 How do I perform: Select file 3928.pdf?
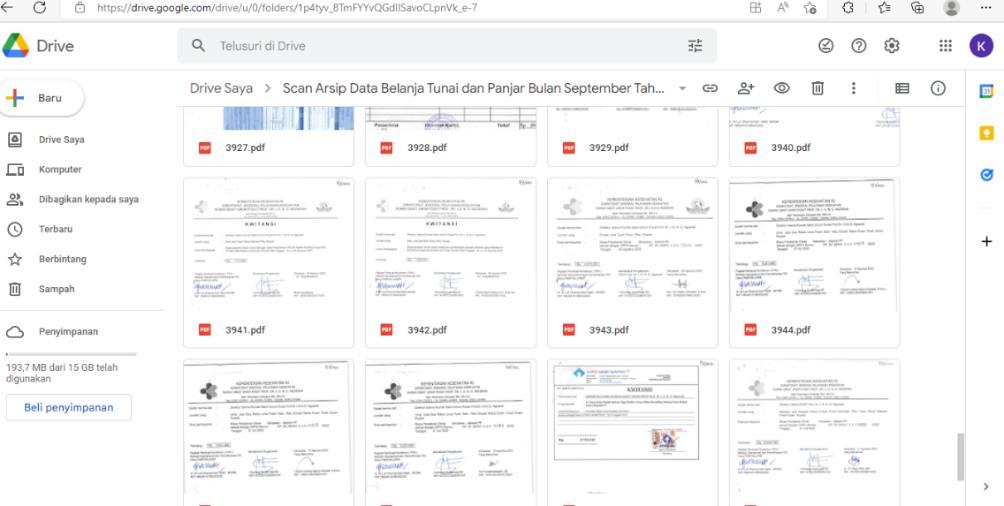pos(450,137)
